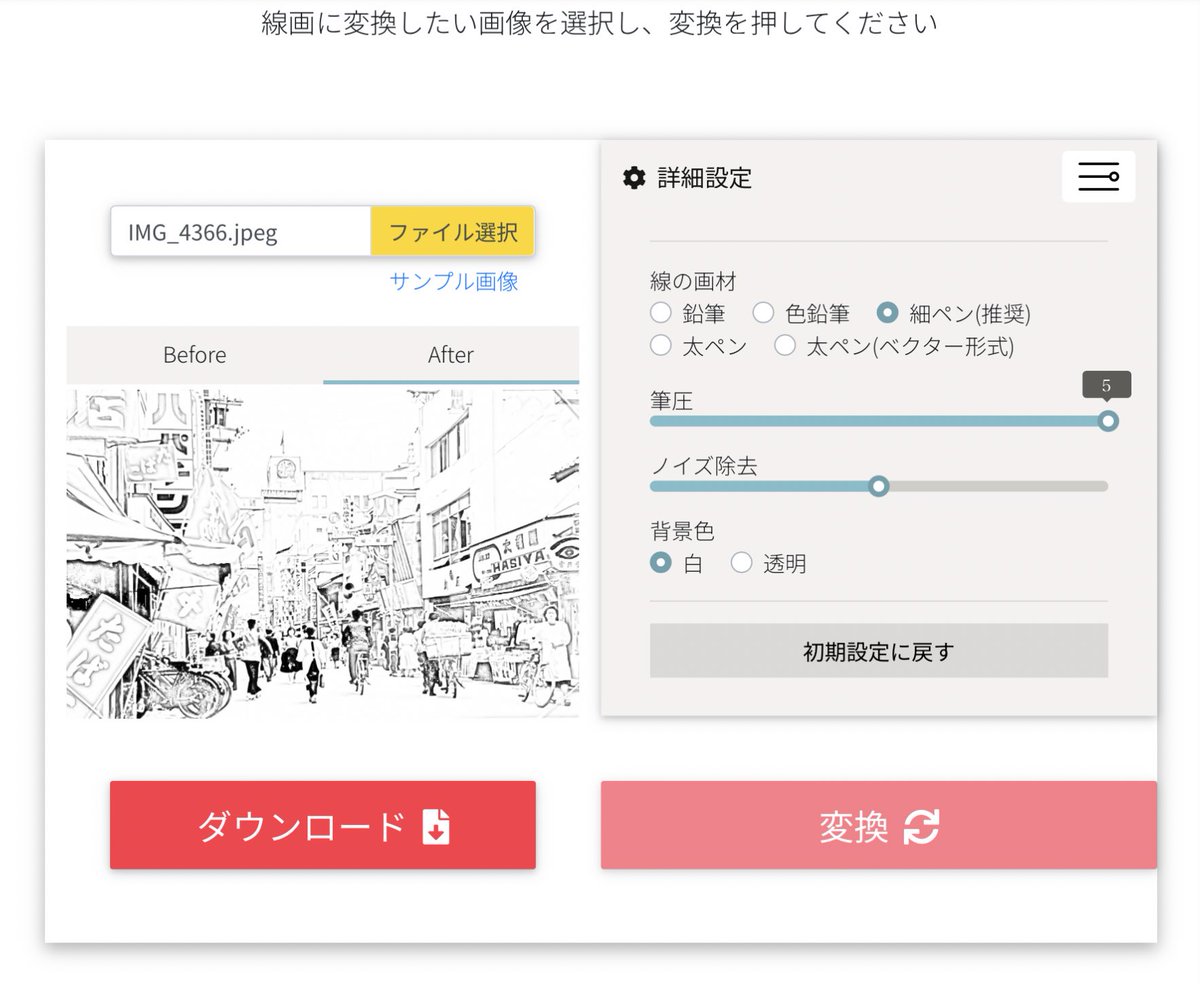Toggle the settings panel slider icon button

click(x=1098, y=177)
